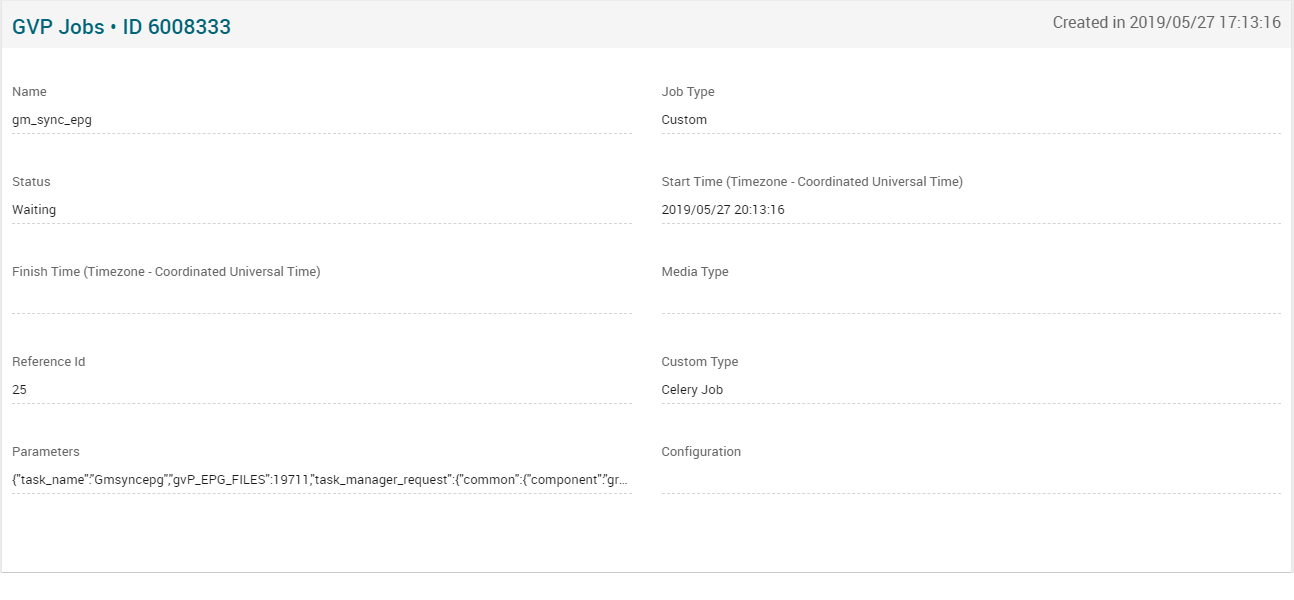Click the Status field showing Waiting
Image resolution: width=1294 pixels, height=600 pixels.
[x=321, y=210]
